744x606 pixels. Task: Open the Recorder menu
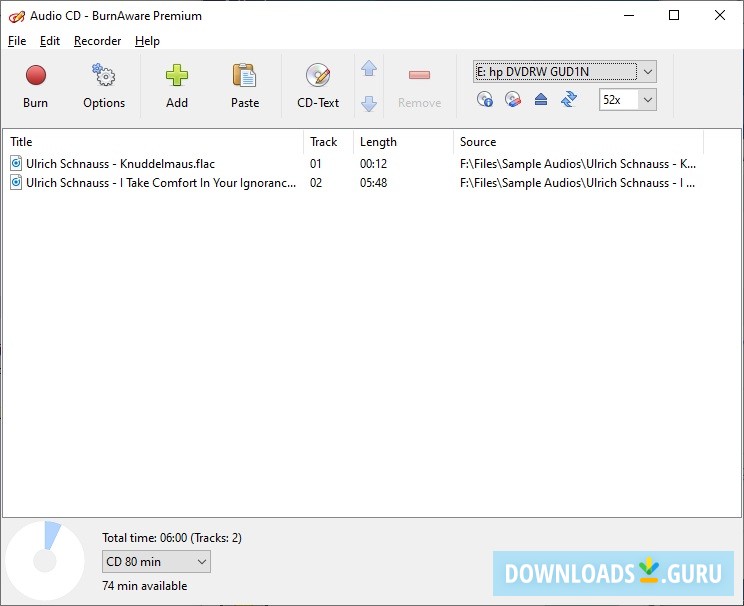(x=97, y=41)
